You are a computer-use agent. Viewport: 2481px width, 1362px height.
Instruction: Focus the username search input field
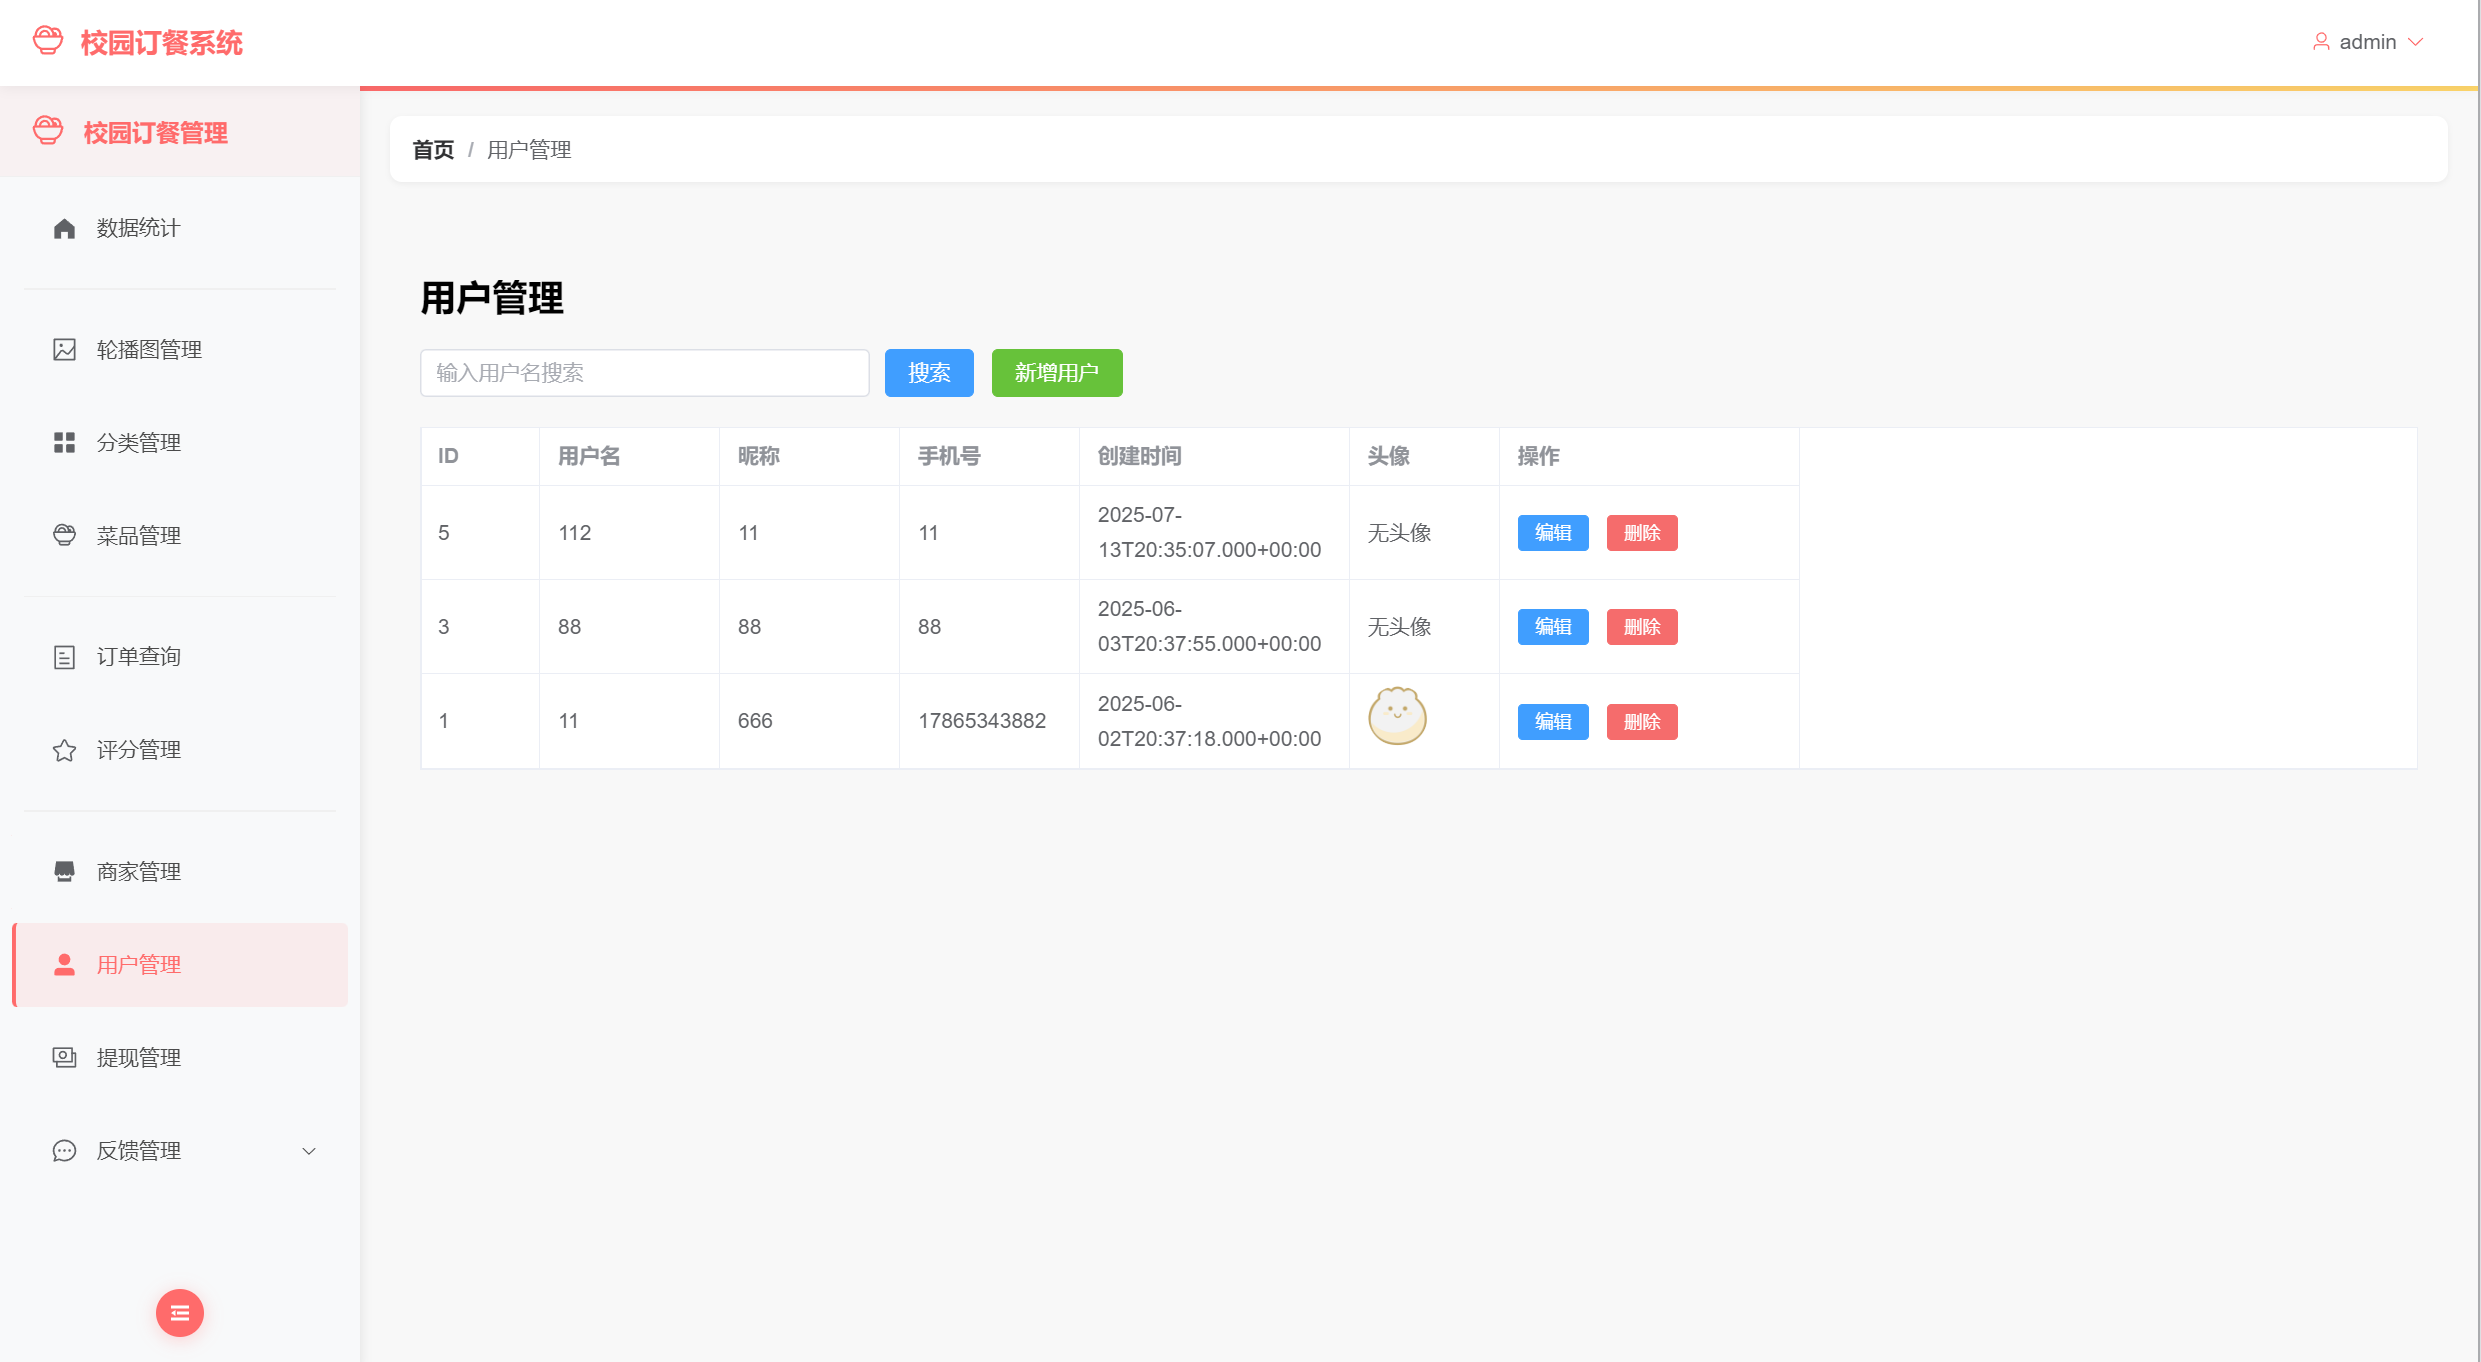tap(645, 373)
